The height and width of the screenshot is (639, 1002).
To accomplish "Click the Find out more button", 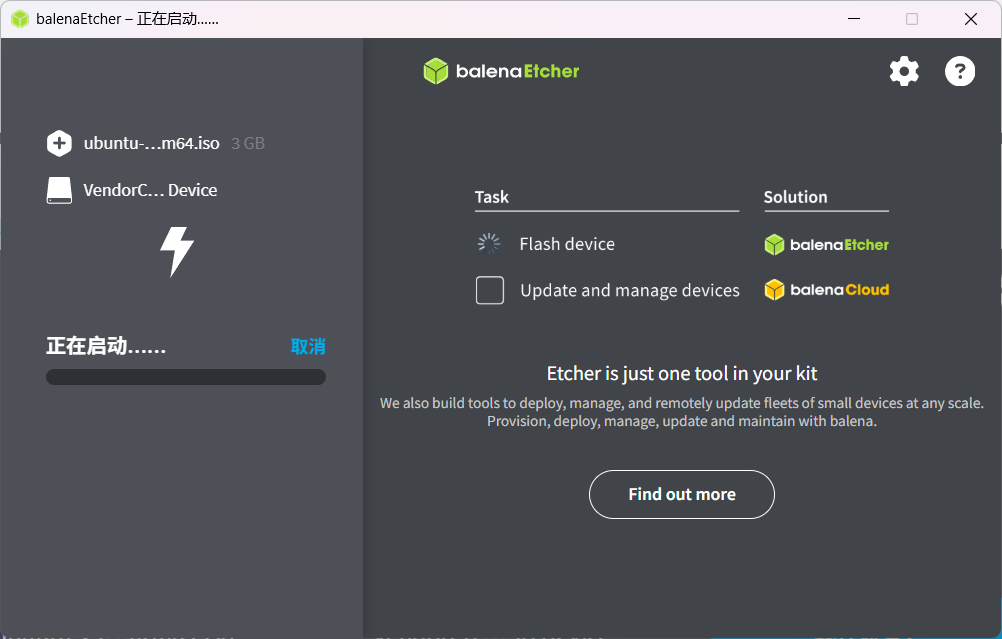I will coord(681,494).
